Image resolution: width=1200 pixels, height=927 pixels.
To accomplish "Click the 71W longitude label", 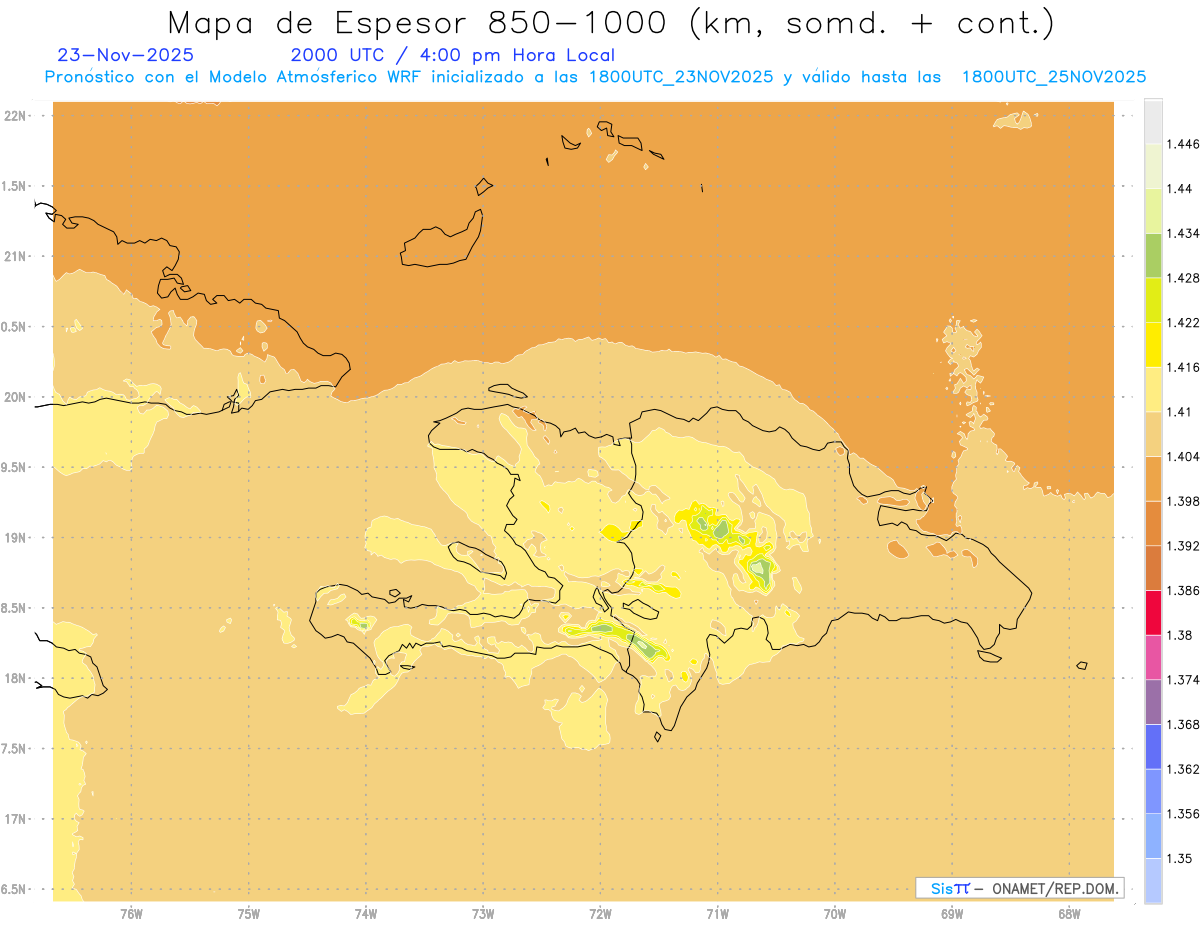I will coord(717,913).
